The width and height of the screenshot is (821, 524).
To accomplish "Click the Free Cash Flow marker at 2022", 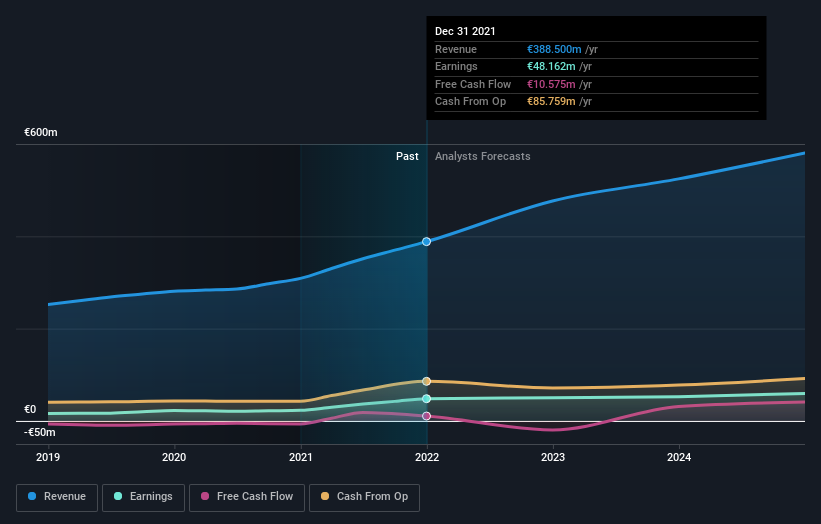I will coord(427,416).
